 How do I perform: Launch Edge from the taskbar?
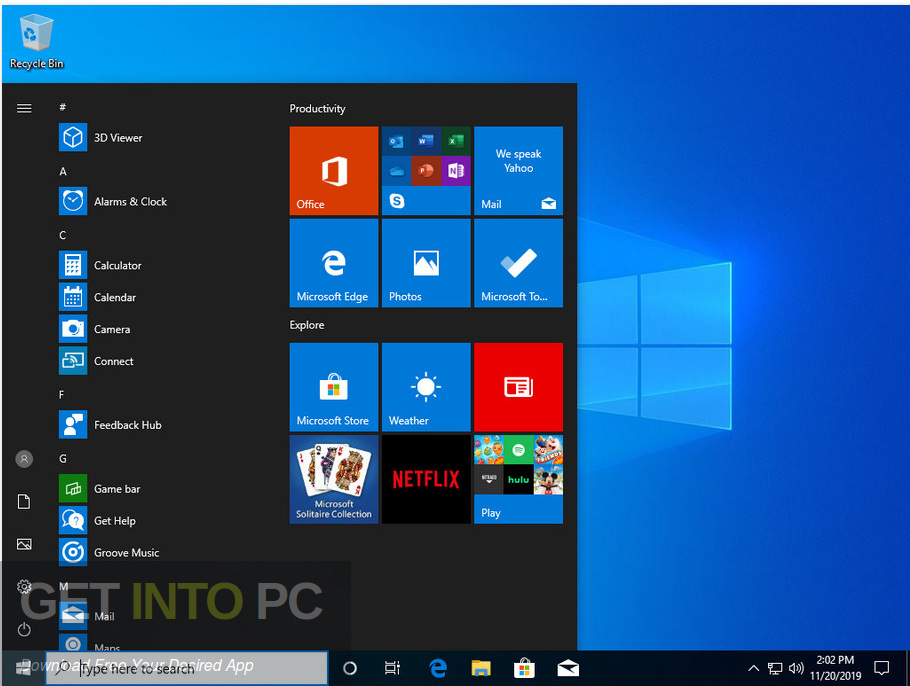click(438, 668)
